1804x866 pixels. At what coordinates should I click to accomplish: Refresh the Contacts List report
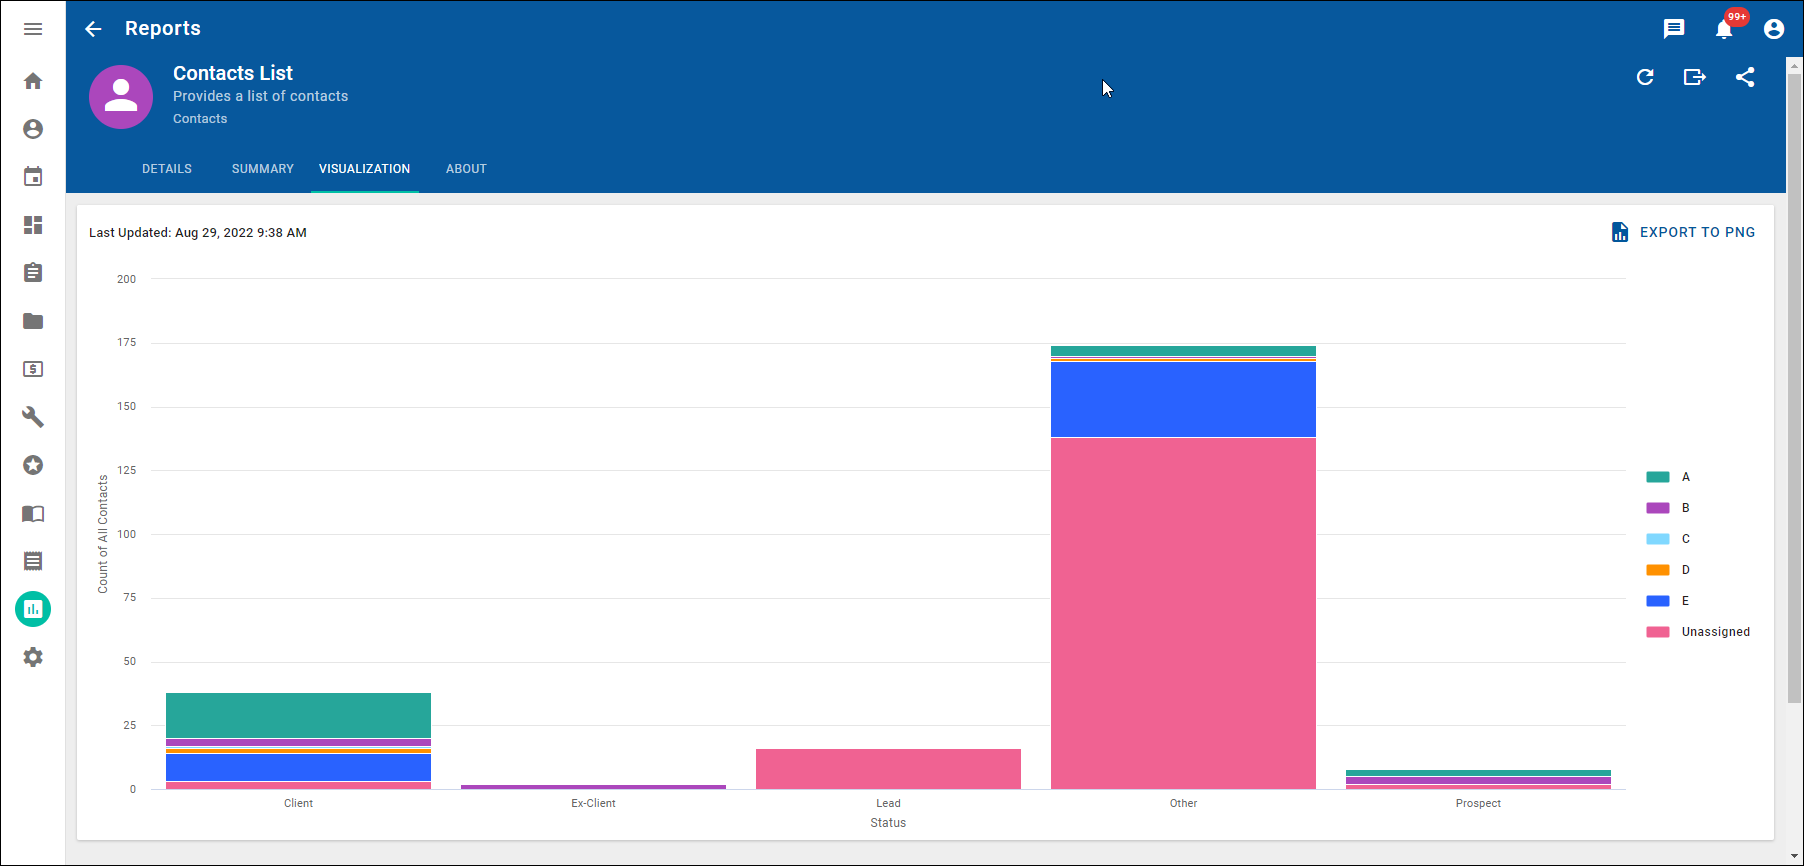(1645, 77)
